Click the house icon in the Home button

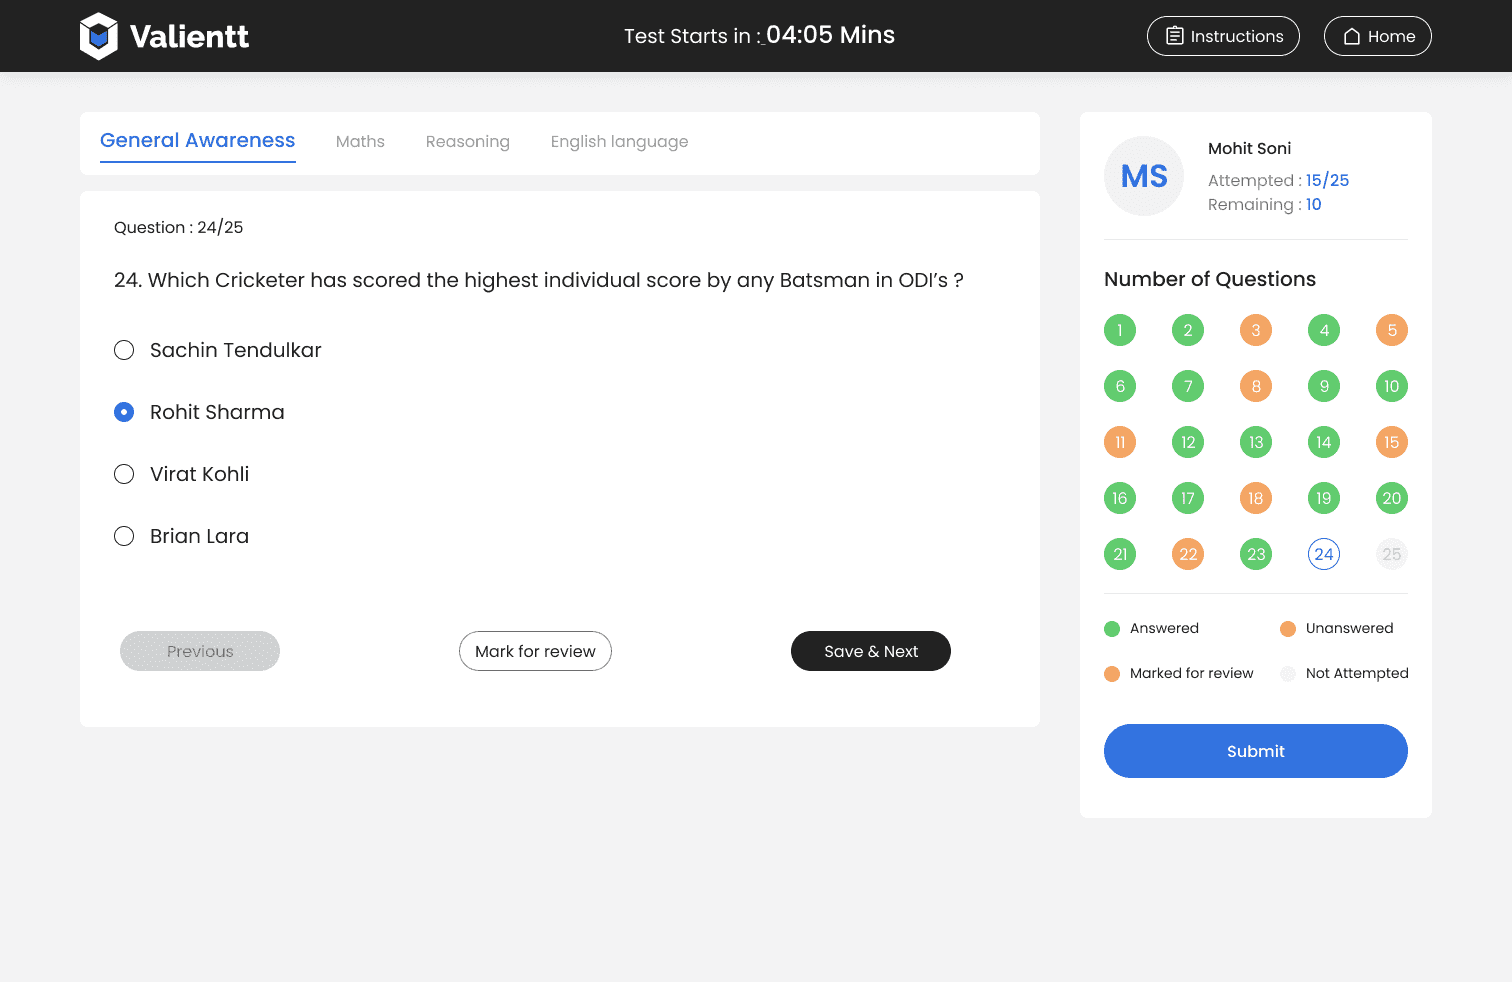(x=1352, y=36)
